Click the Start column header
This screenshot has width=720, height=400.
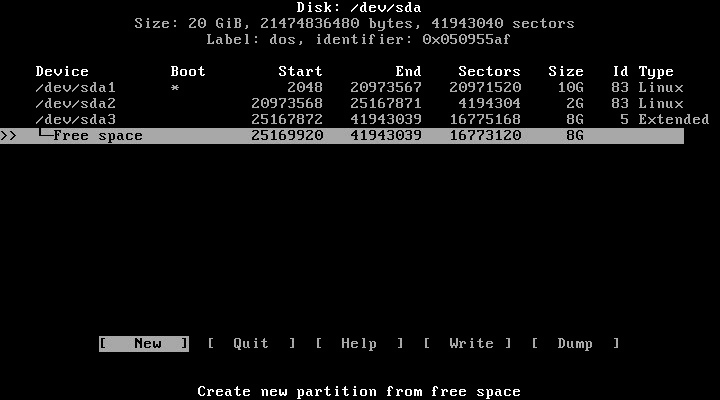click(x=300, y=72)
